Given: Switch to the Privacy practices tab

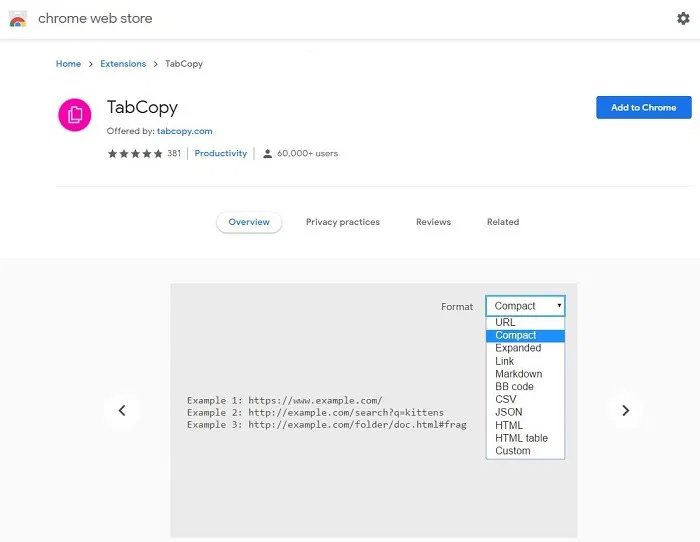Looking at the screenshot, I should click(342, 222).
